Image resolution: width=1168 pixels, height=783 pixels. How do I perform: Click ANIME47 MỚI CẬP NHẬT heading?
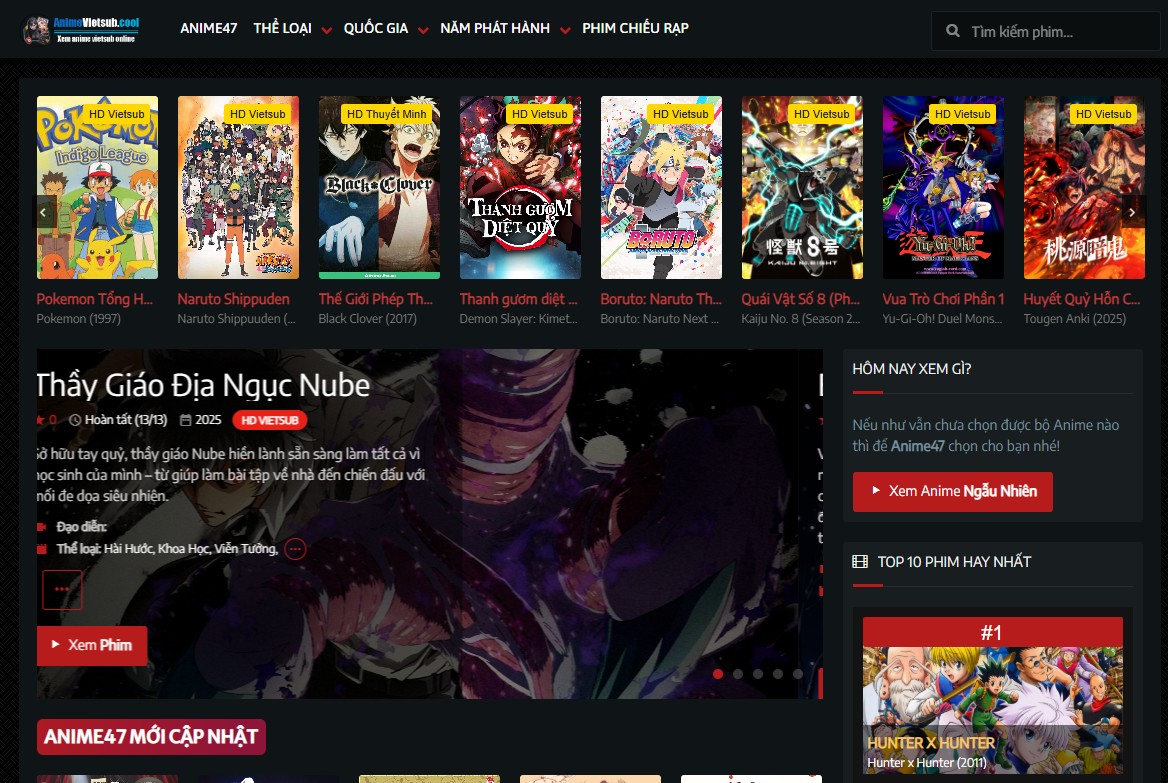(x=151, y=737)
